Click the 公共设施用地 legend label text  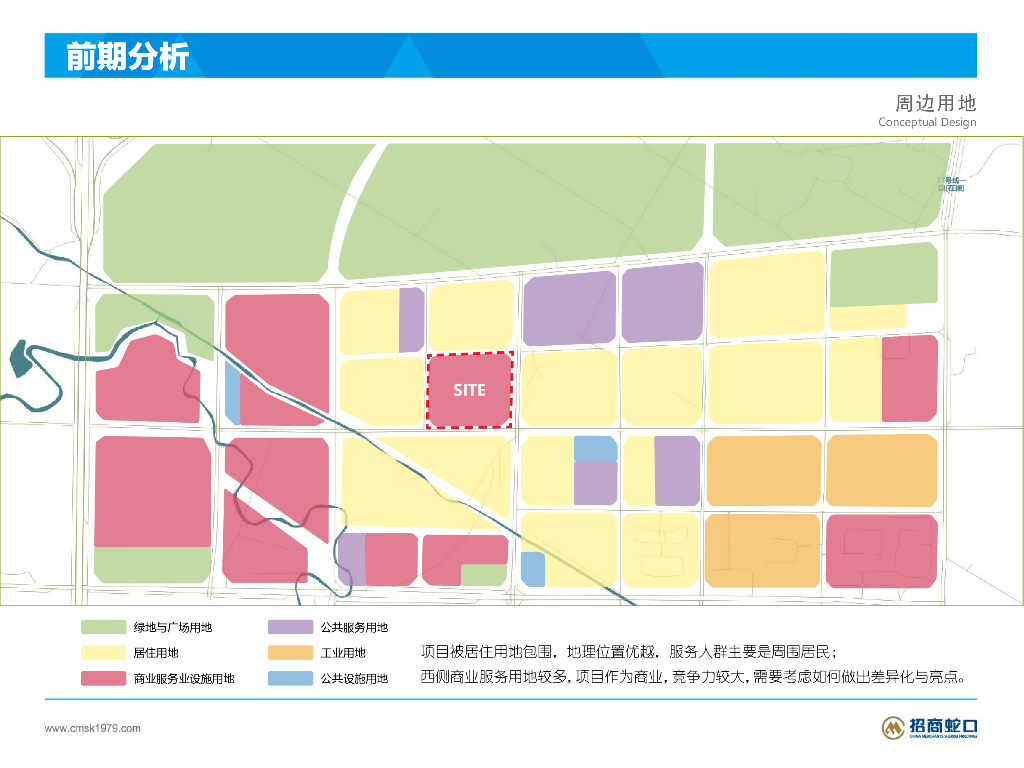click(x=354, y=679)
